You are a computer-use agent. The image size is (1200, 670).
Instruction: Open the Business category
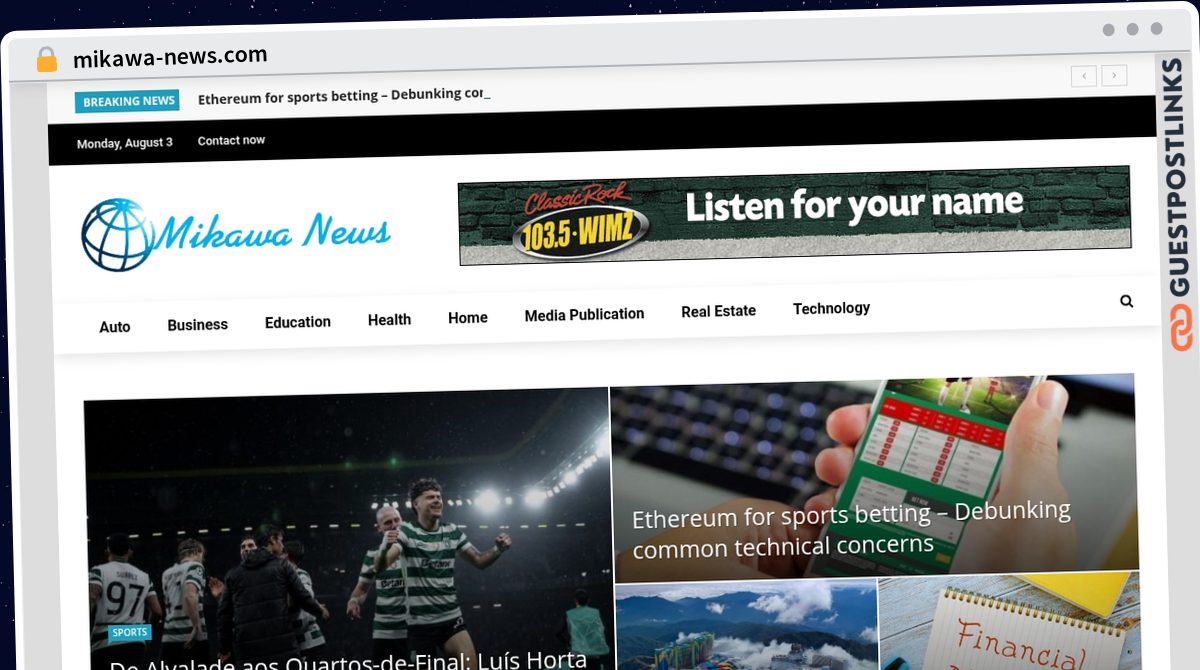click(x=197, y=325)
